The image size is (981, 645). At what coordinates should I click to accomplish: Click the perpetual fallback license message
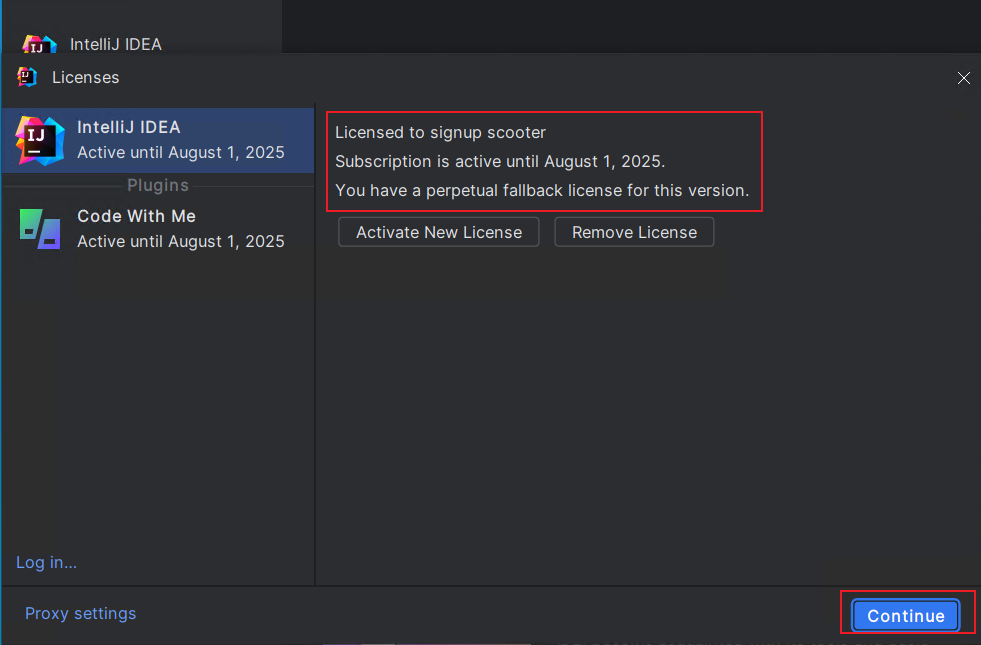[542, 190]
